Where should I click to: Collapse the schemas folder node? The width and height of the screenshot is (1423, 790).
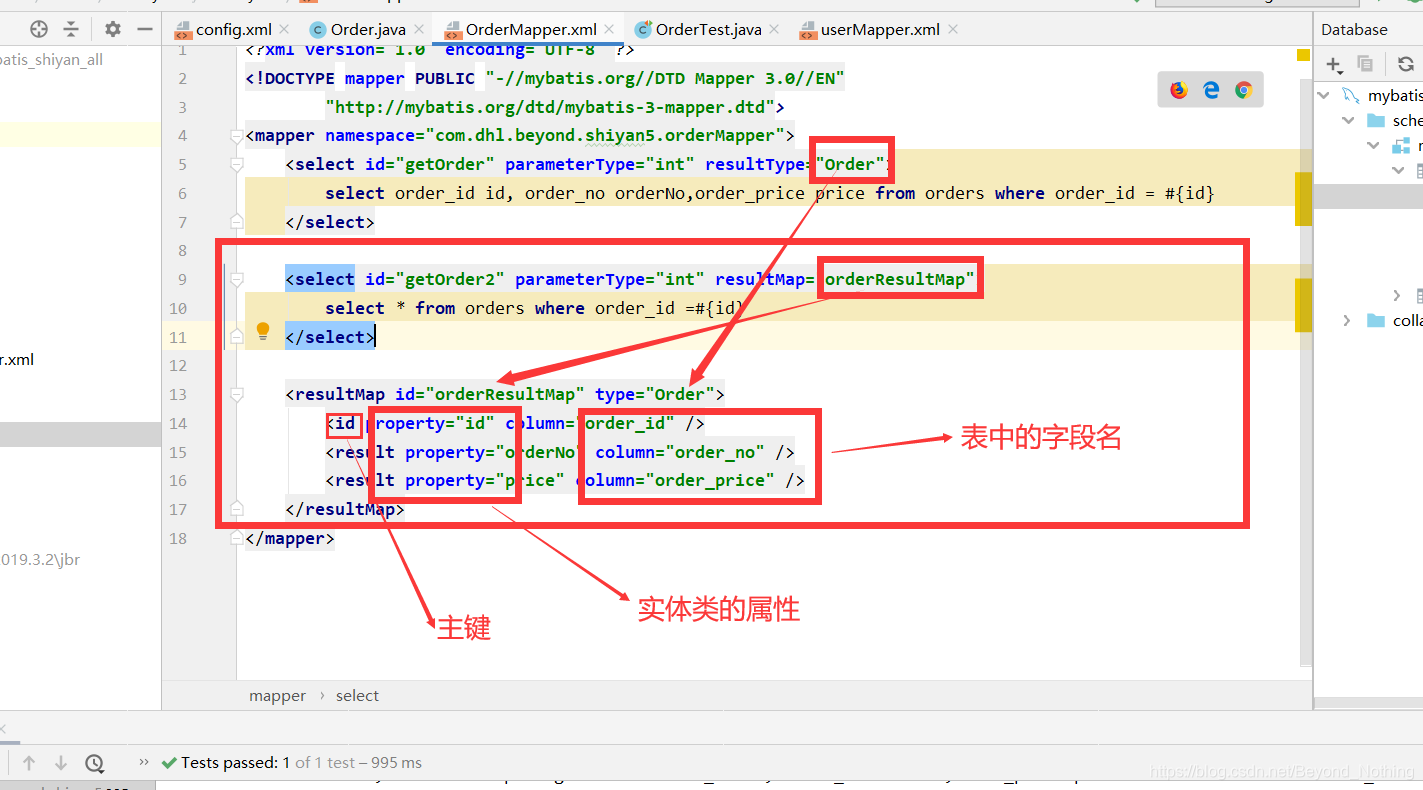[x=1349, y=120]
